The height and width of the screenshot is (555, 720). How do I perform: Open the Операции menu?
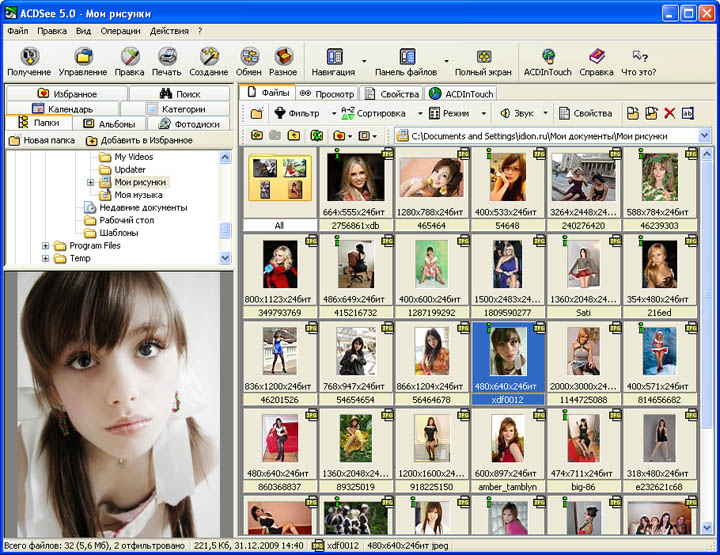pos(120,31)
